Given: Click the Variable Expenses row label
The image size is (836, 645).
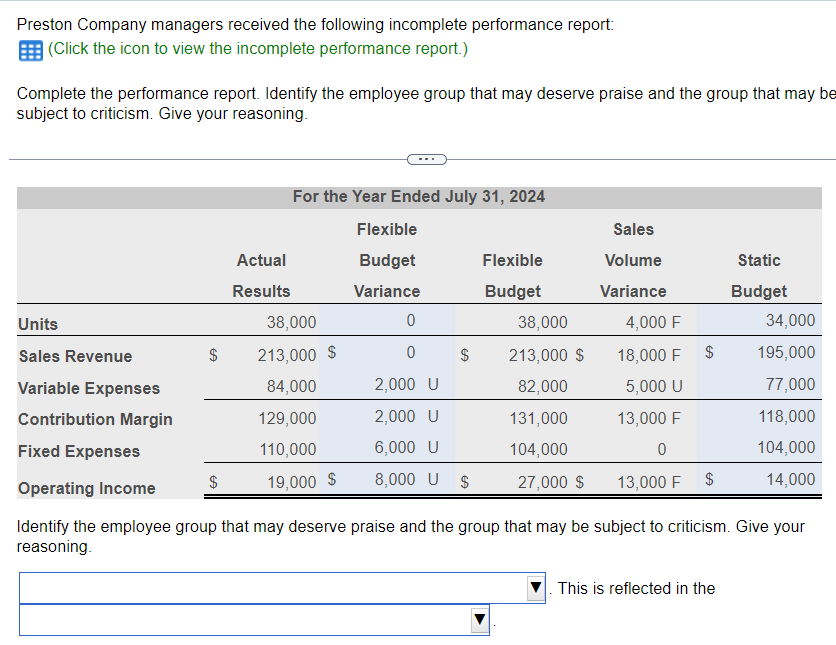Looking at the screenshot, I should tap(89, 388).
